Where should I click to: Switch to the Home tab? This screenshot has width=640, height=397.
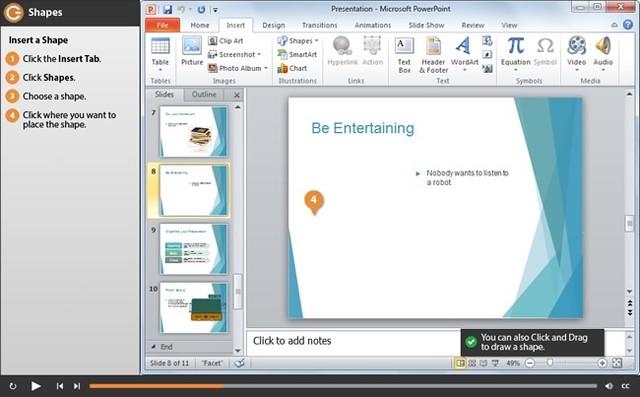(x=200, y=25)
